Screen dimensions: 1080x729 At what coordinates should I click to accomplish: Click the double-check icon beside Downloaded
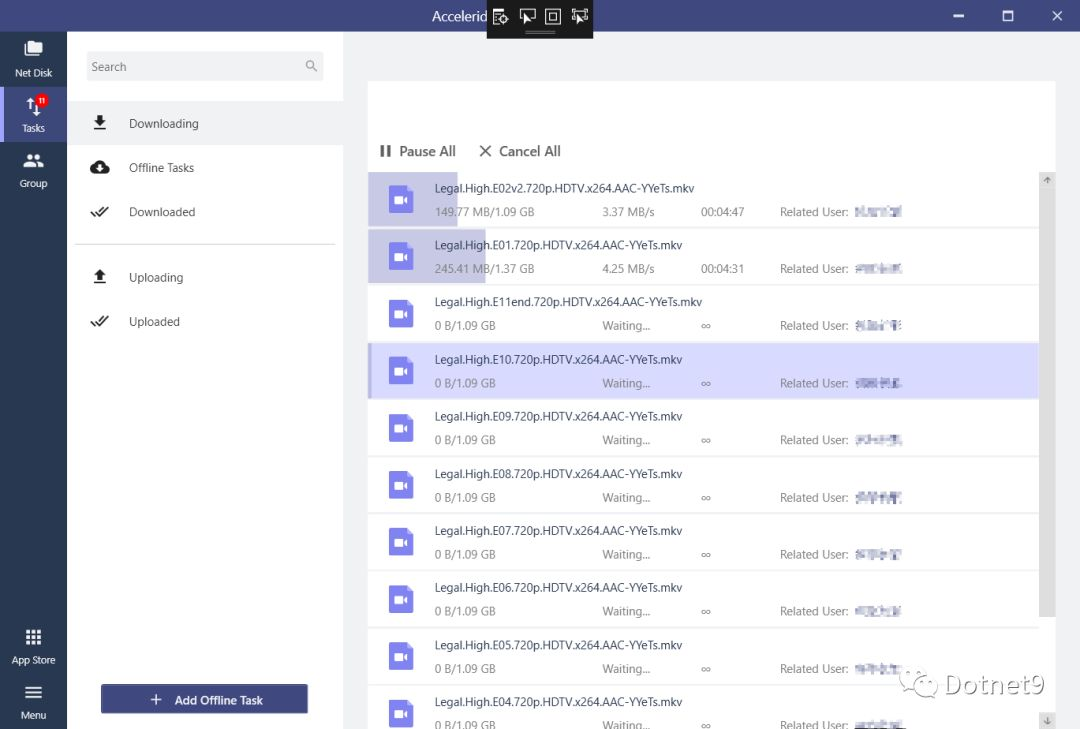click(x=100, y=212)
